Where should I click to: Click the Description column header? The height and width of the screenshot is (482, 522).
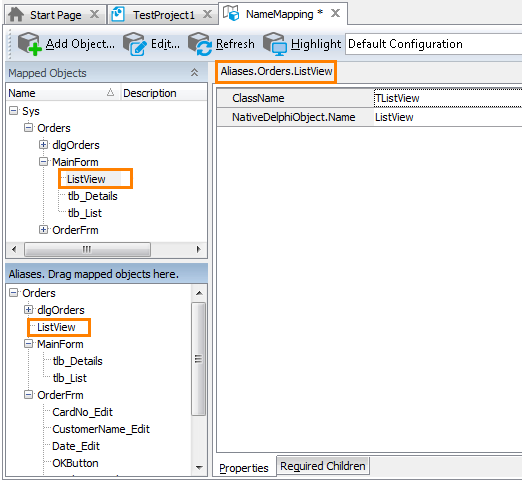pyautogui.click(x=164, y=93)
